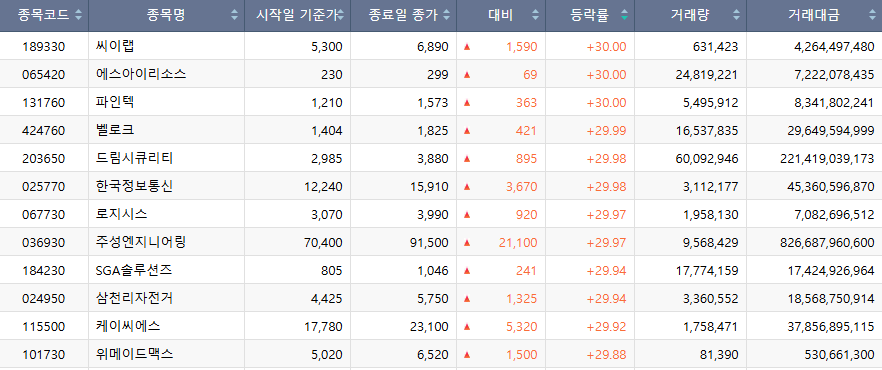Click the +29.88 change rate
This screenshot has height=370, width=882.
pos(606,355)
